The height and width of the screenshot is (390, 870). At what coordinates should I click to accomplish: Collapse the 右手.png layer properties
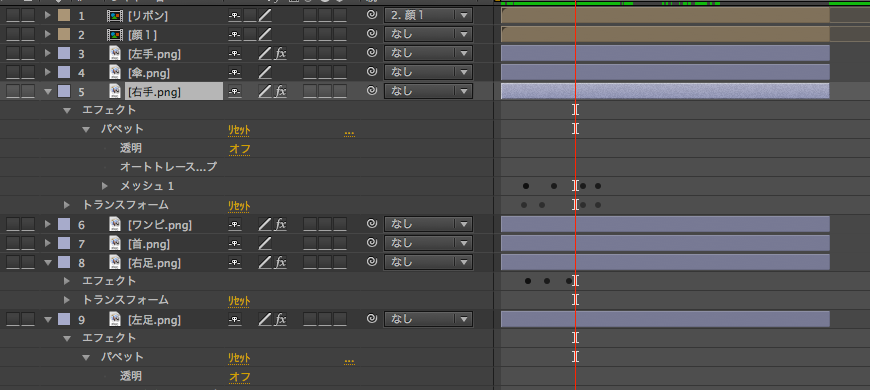[48, 91]
